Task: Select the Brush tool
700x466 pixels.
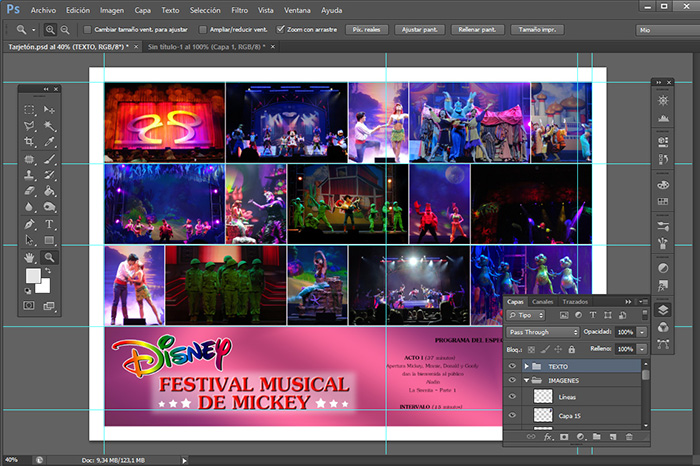Action: click(49, 159)
